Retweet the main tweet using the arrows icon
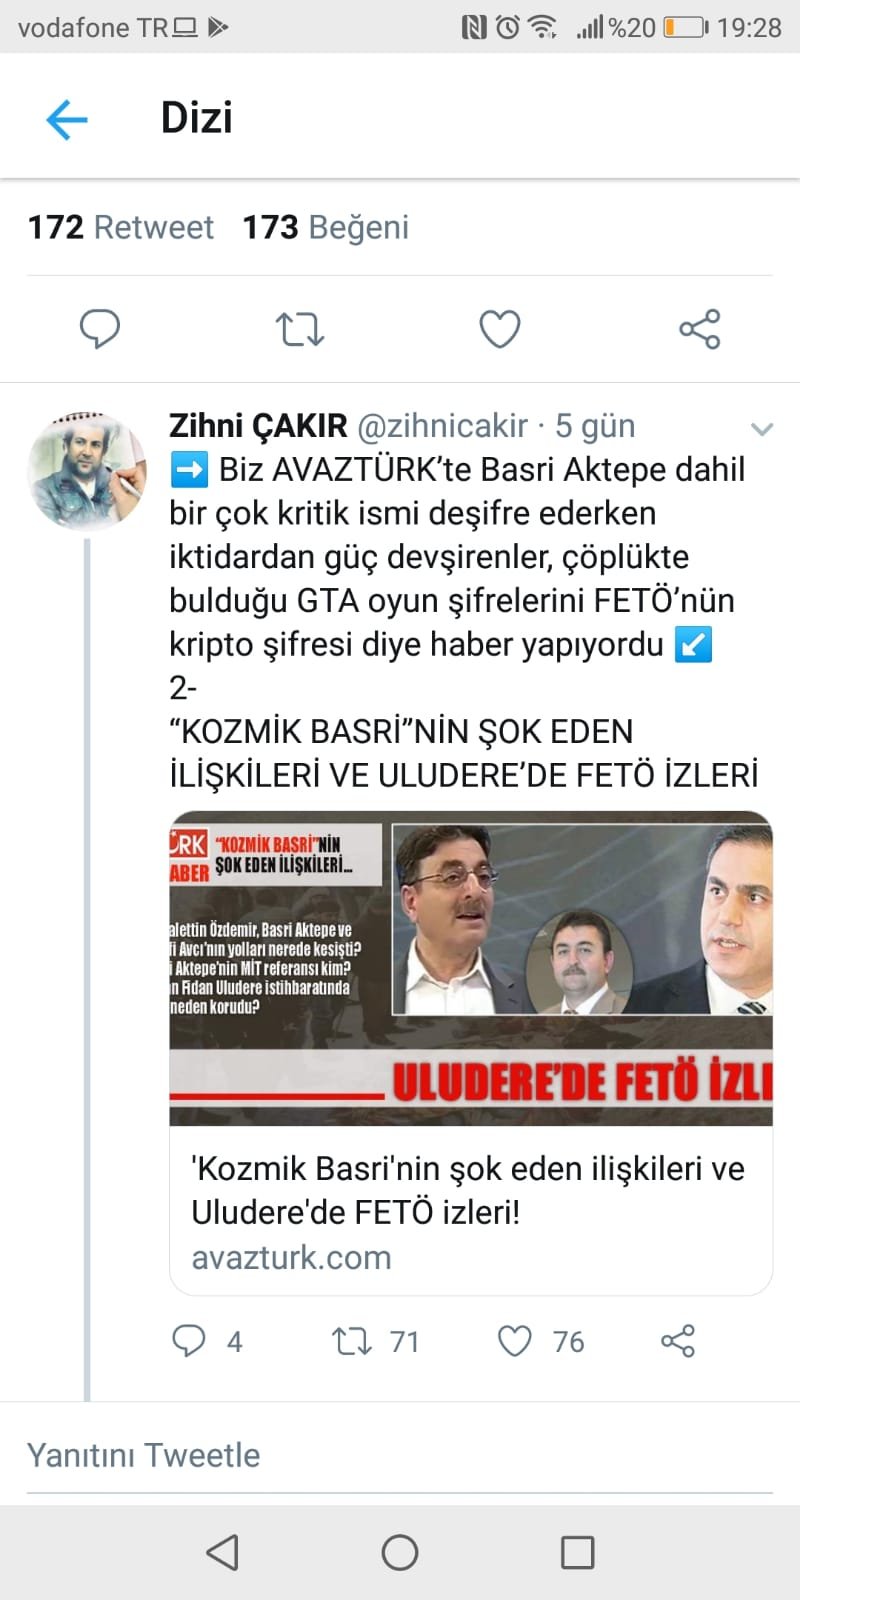 click(300, 329)
